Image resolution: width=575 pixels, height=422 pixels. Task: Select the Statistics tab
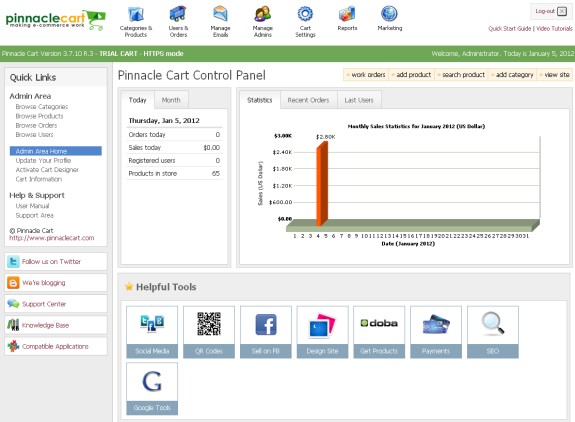click(260, 100)
